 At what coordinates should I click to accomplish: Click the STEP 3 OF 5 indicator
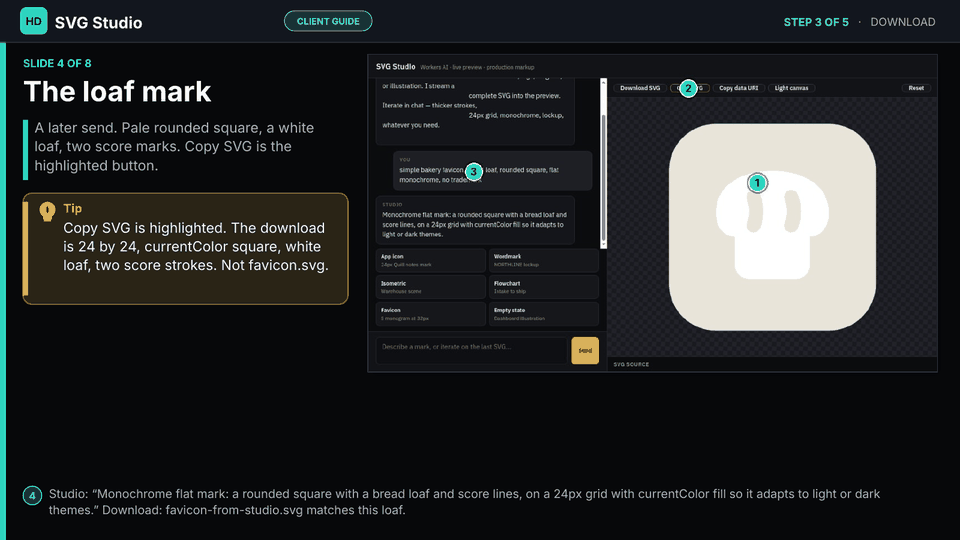click(x=816, y=22)
